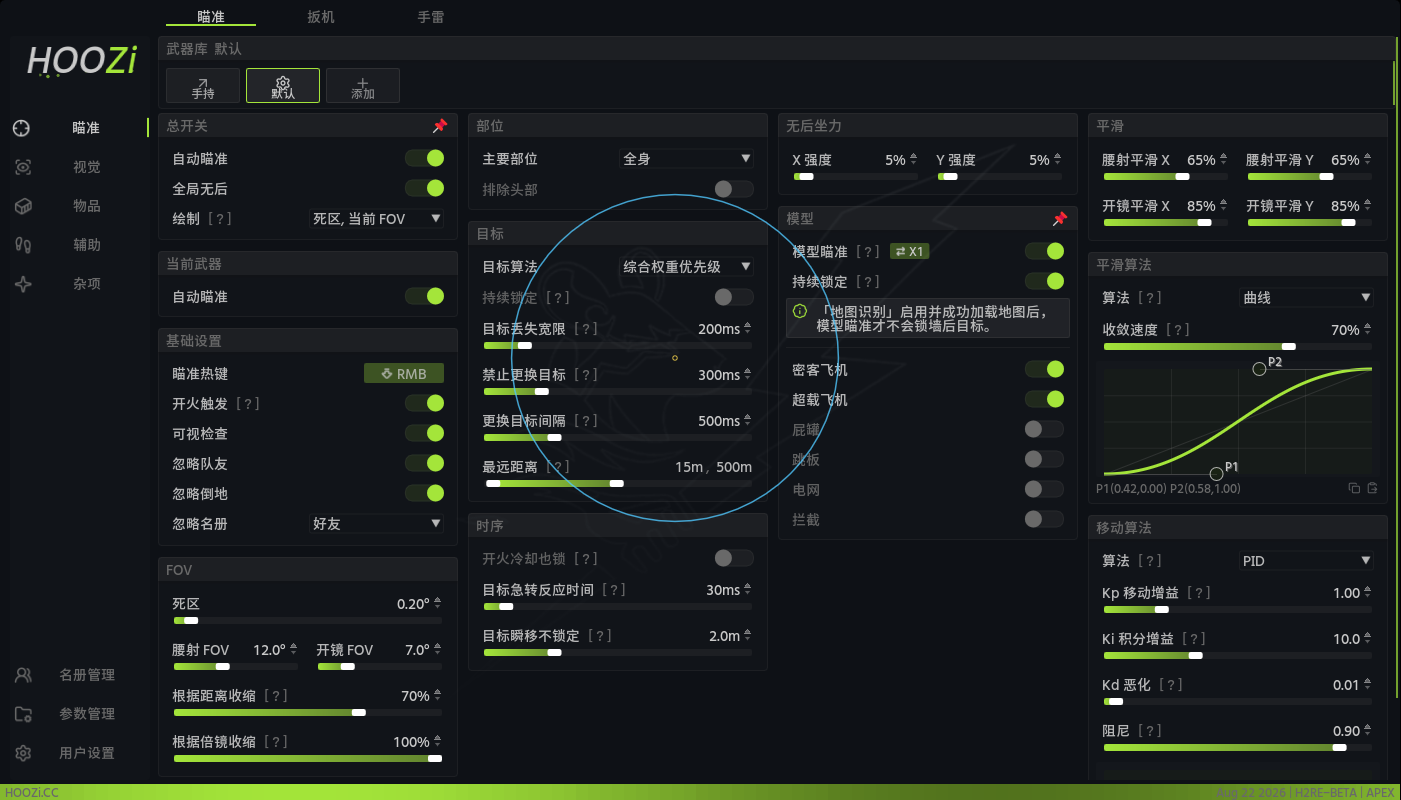The height and width of the screenshot is (800, 1401).
Task: Click the help [?] beside 模型瞄准
Action: [x=868, y=252]
